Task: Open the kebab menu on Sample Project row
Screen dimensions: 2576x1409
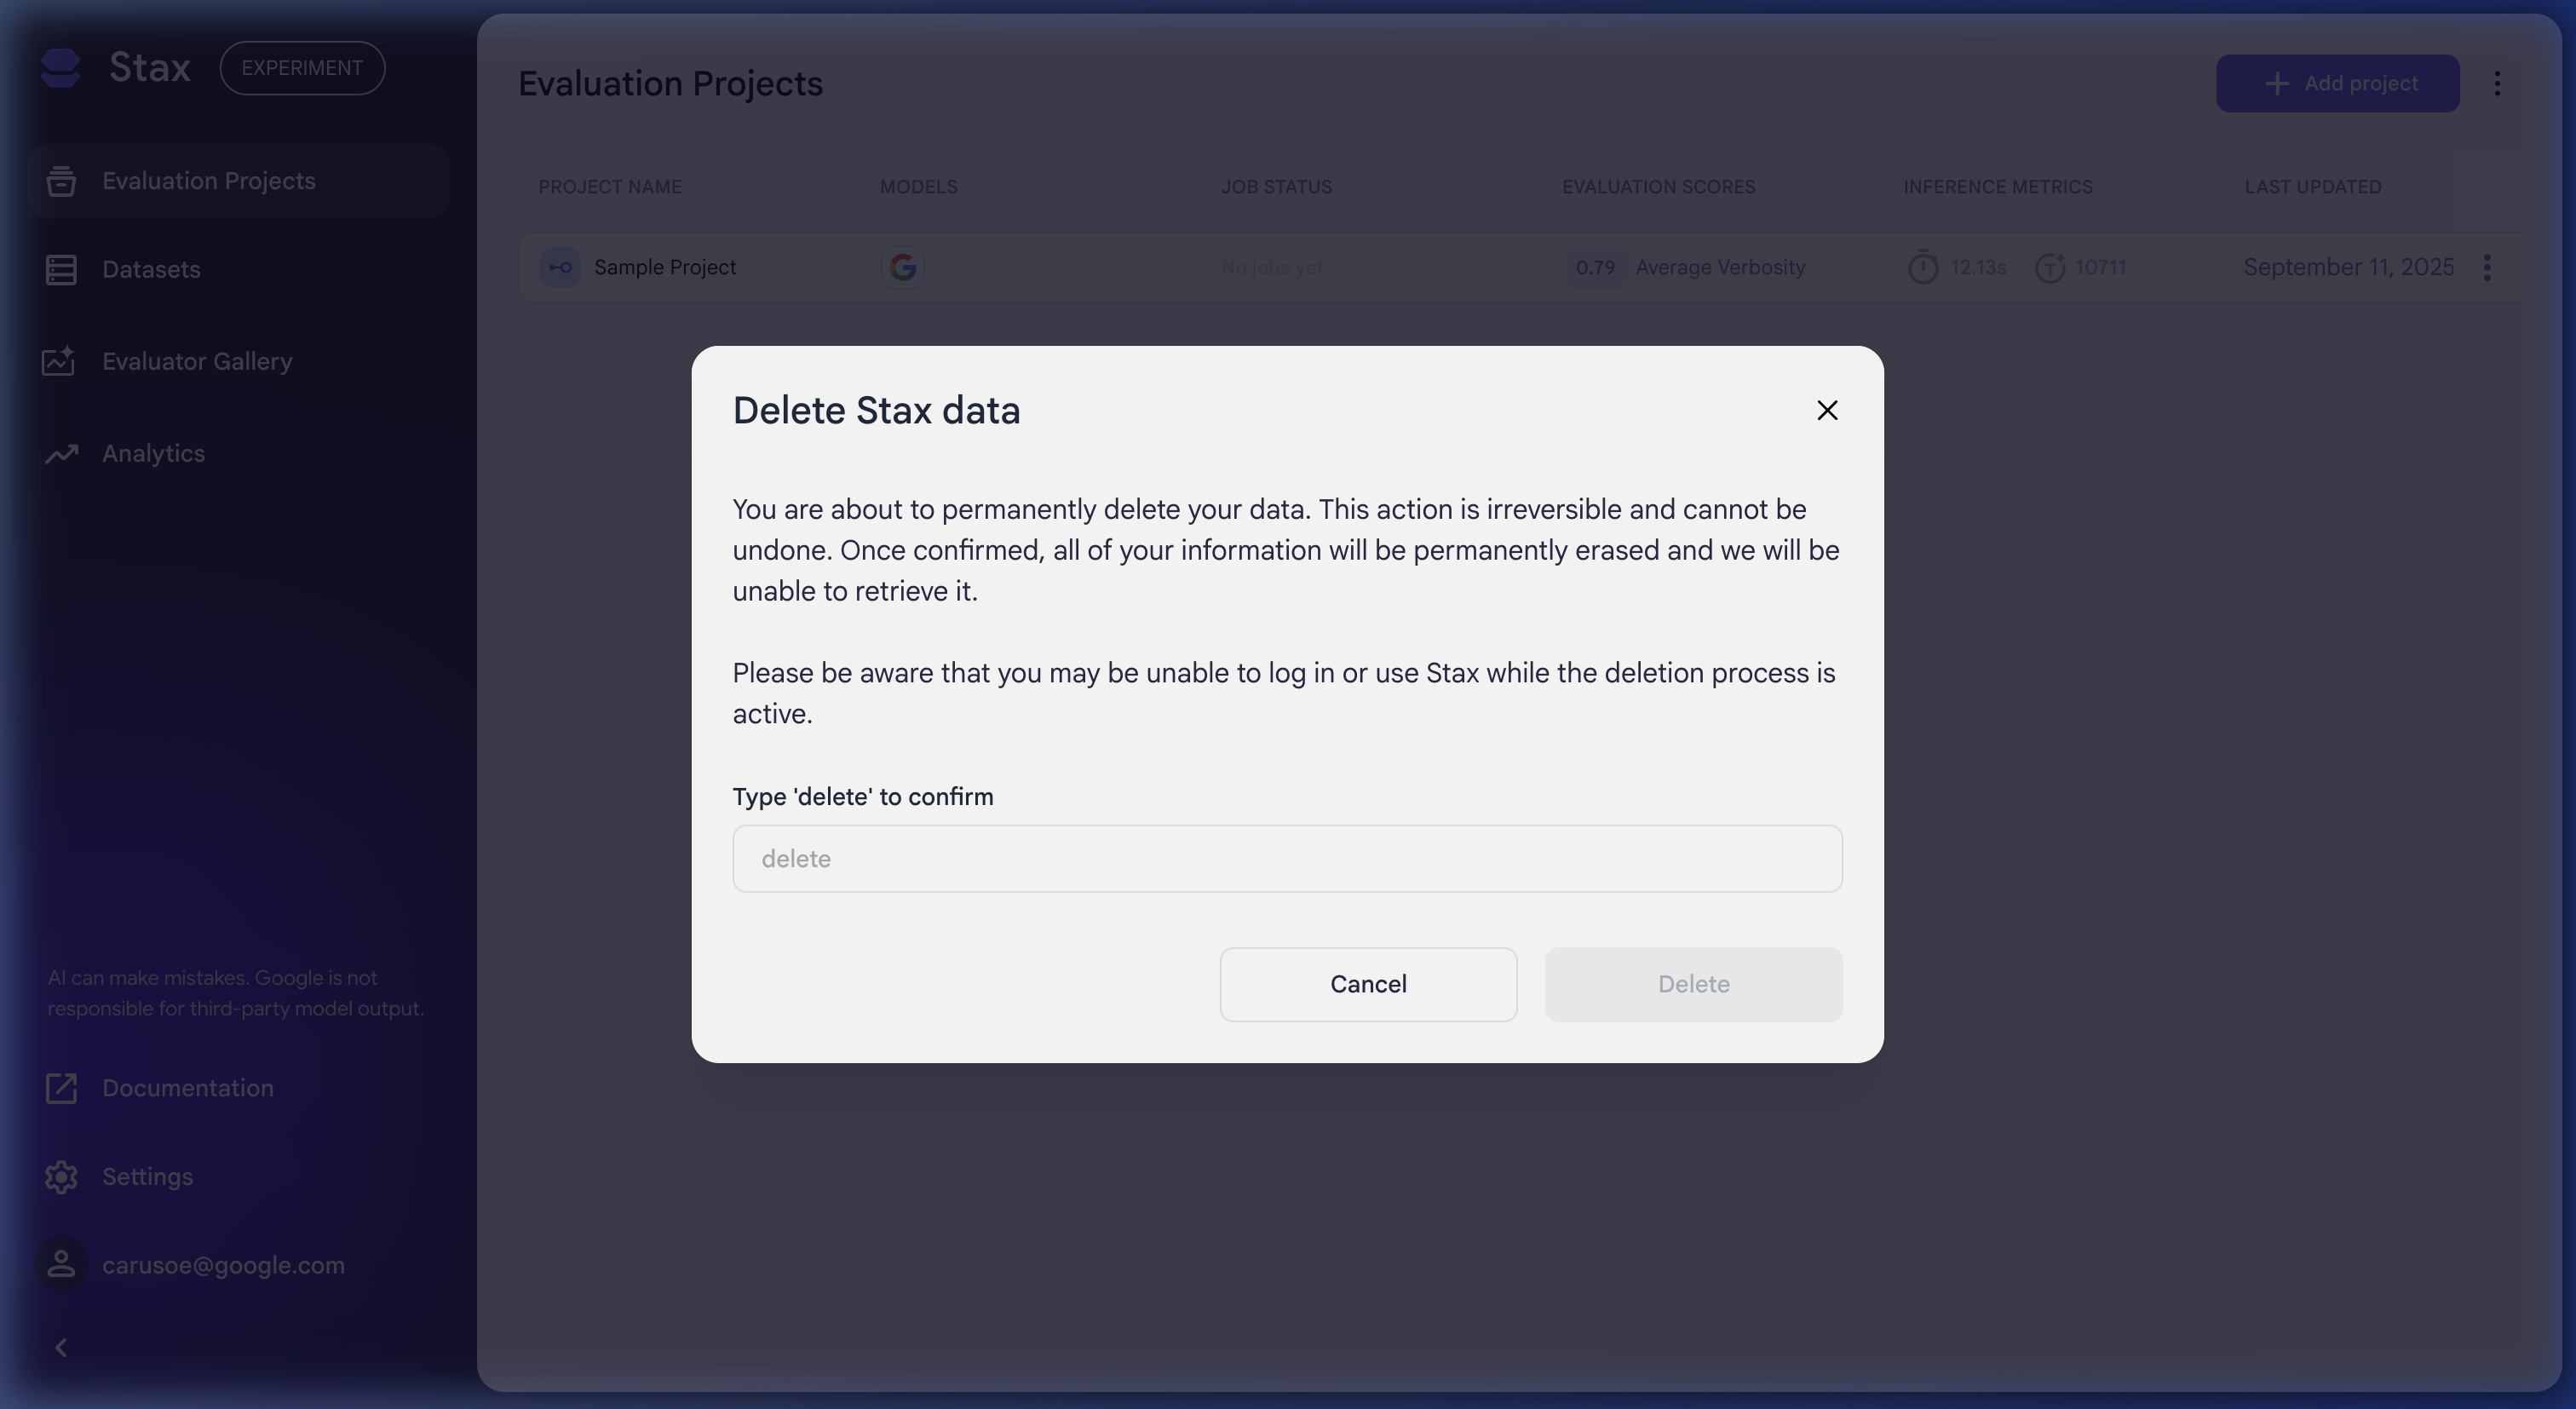Action: pyautogui.click(x=2488, y=267)
